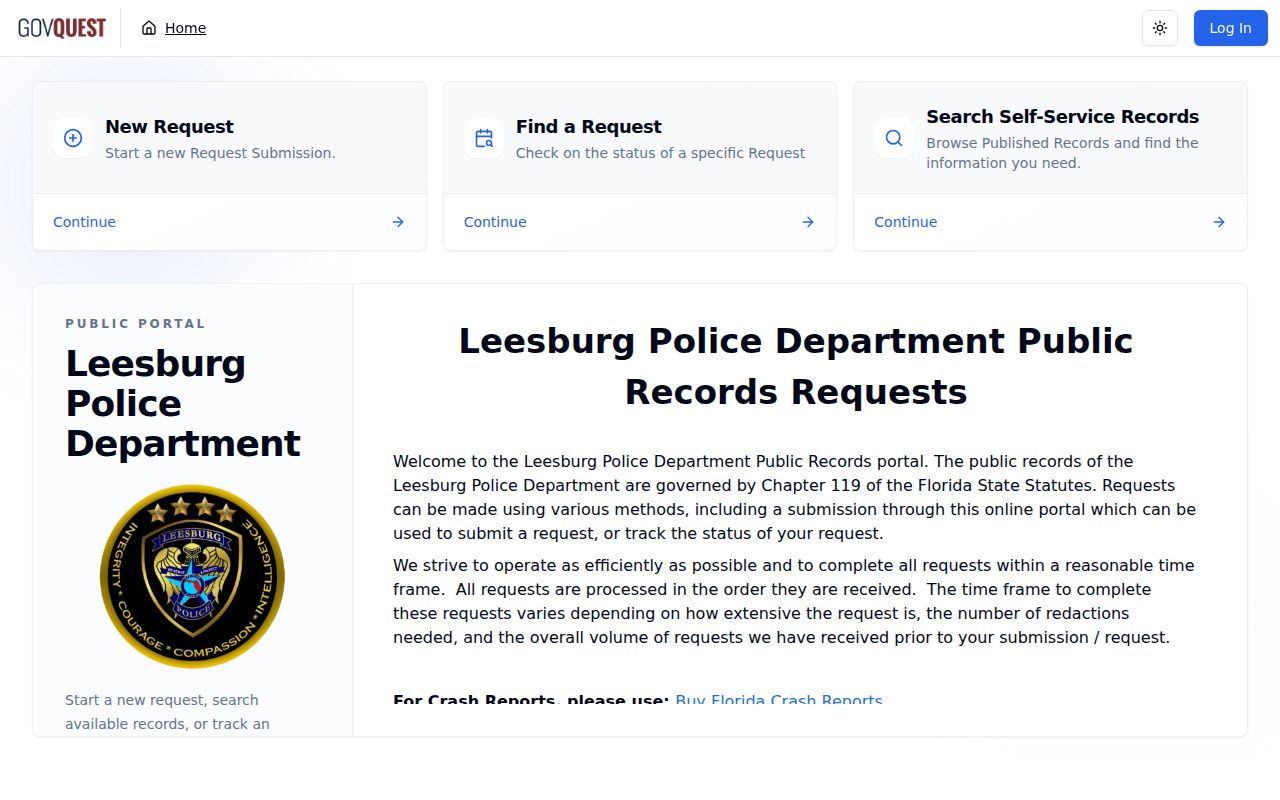Screen dimensions: 1280x800
Task: Click the arrow in Search Self-Service Records card
Action: coord(1219,222)
